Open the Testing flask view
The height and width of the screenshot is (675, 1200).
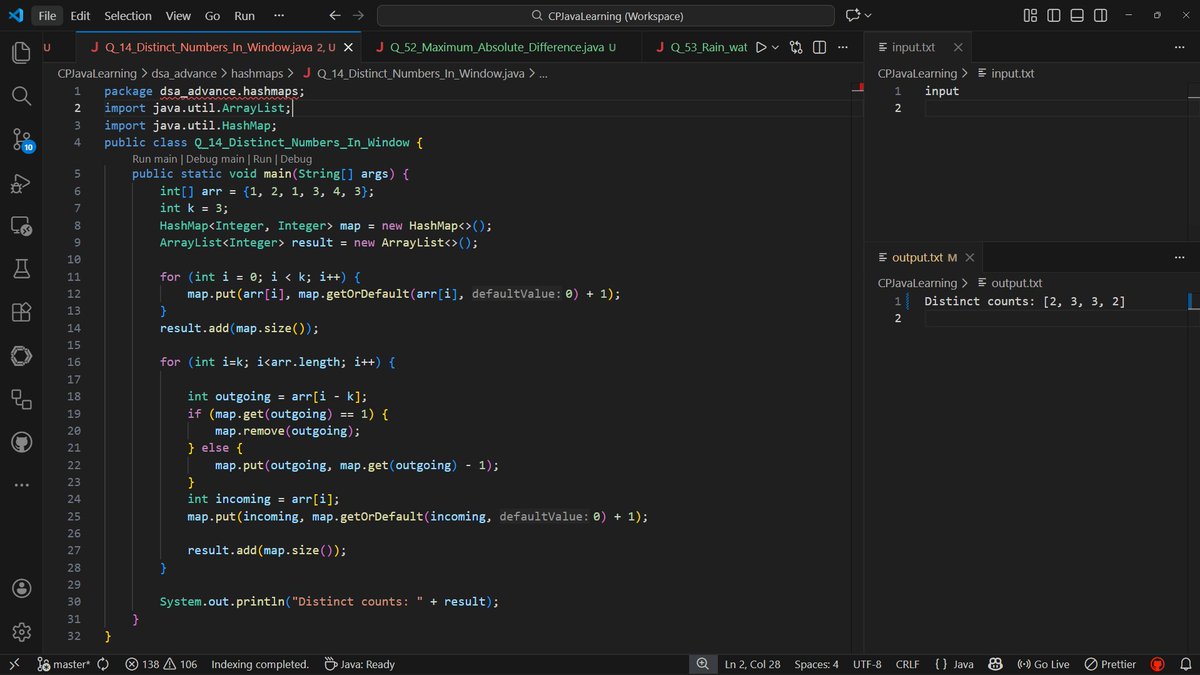point(22,269)
